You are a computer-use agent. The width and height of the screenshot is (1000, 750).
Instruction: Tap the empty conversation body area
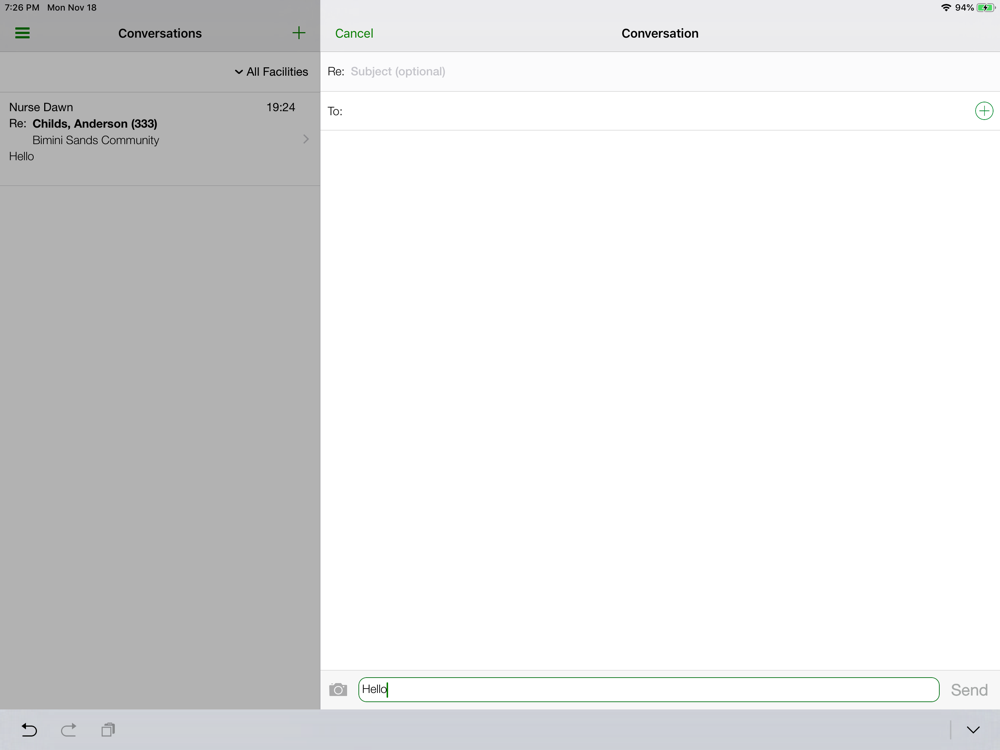[660, 400]
